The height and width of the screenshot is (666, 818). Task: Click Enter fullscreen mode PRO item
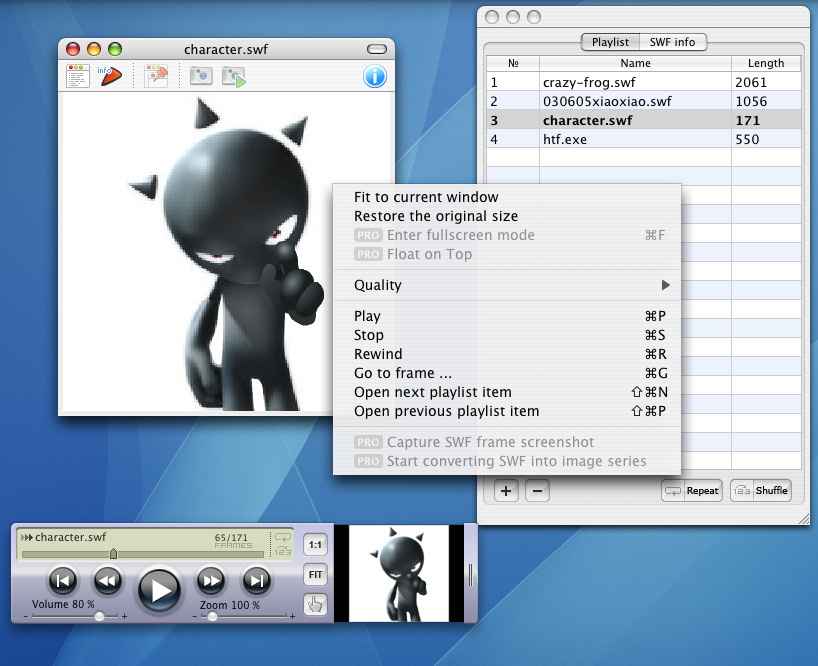[507, 235]
